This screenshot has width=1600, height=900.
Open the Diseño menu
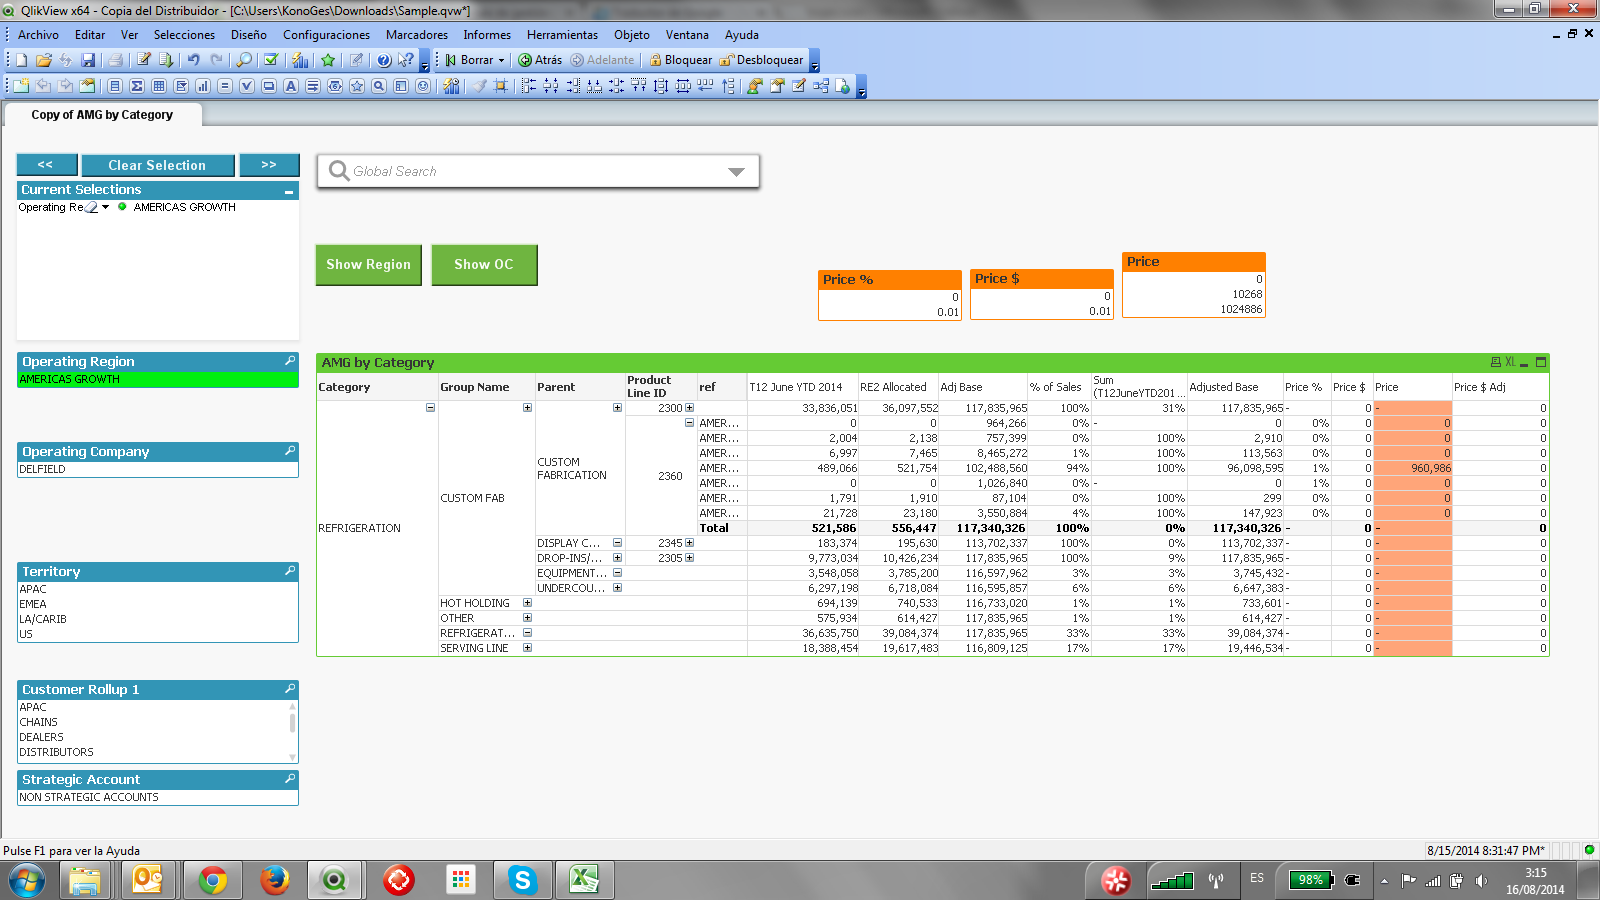point(248,34)
